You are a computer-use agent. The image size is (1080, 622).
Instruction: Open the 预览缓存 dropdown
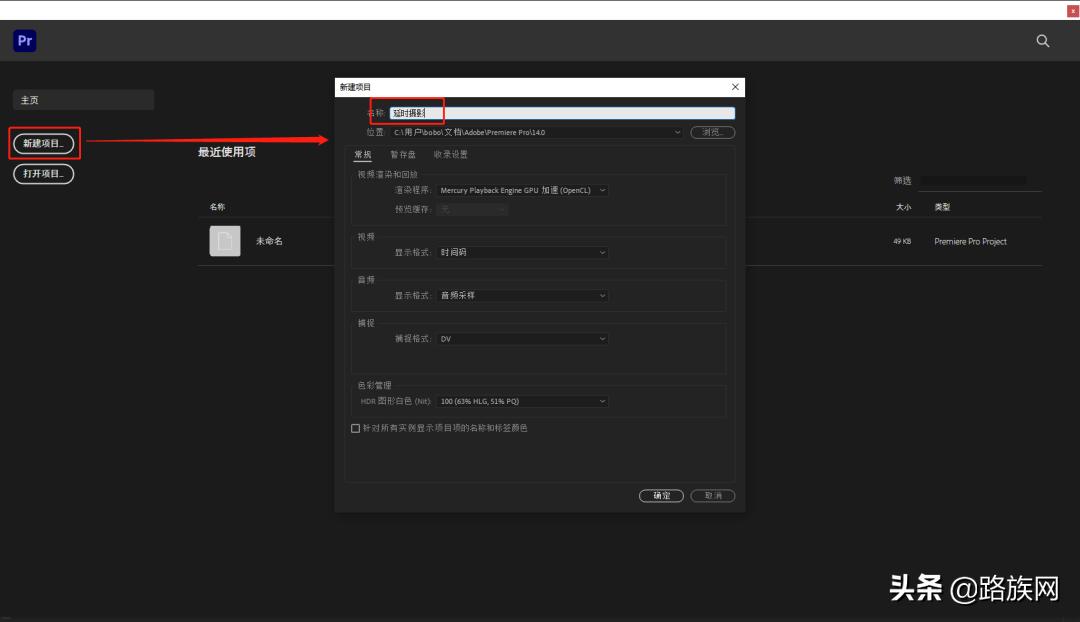(x=472, y=209)
